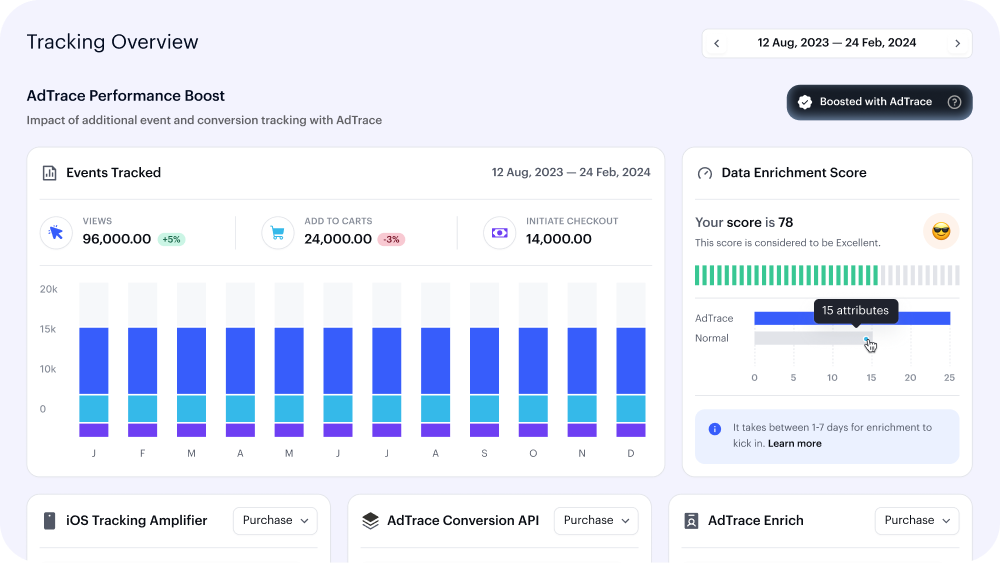This screenshot has height=563, width=1000.
Task: Open the Learn more link
Action: coord(795,443)
